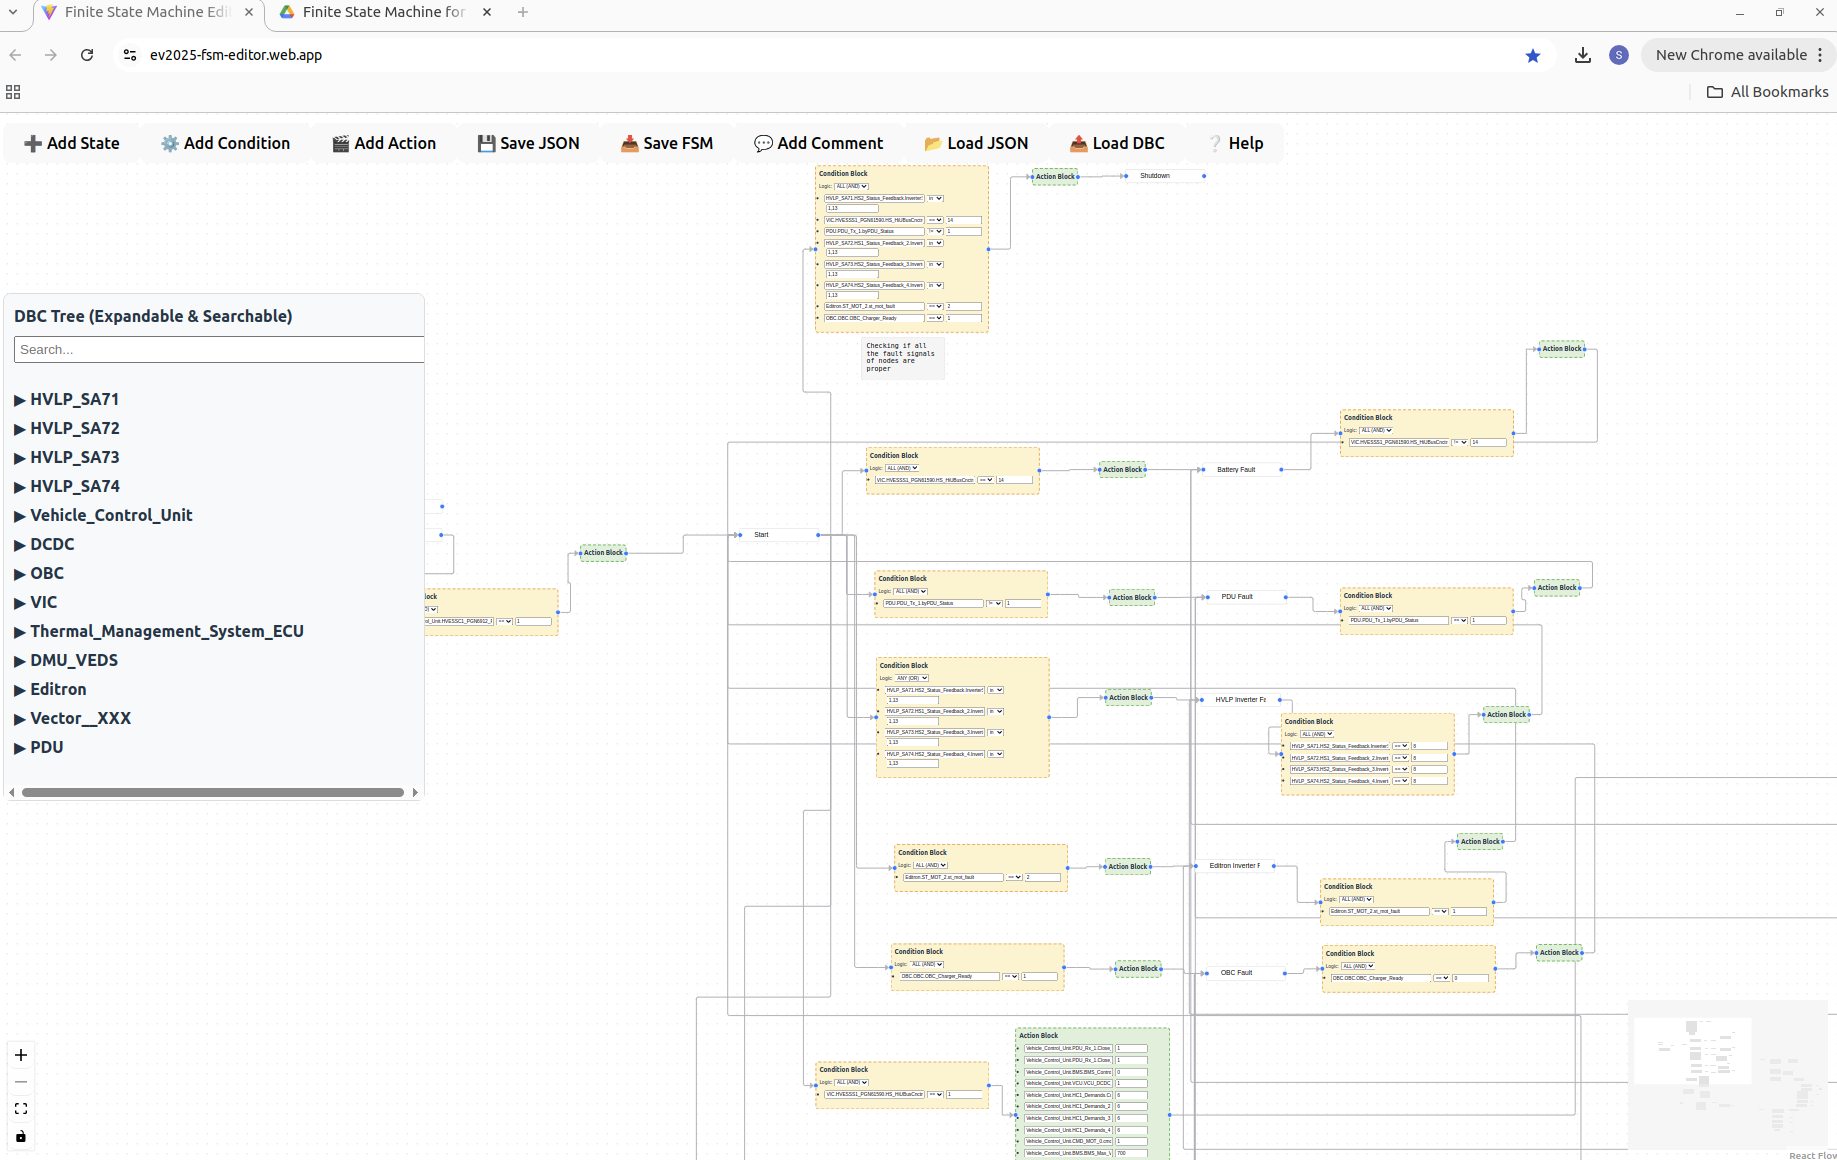Click the Save JSON button
This screenshot has width=1837, height=1160.
[528, 143]
